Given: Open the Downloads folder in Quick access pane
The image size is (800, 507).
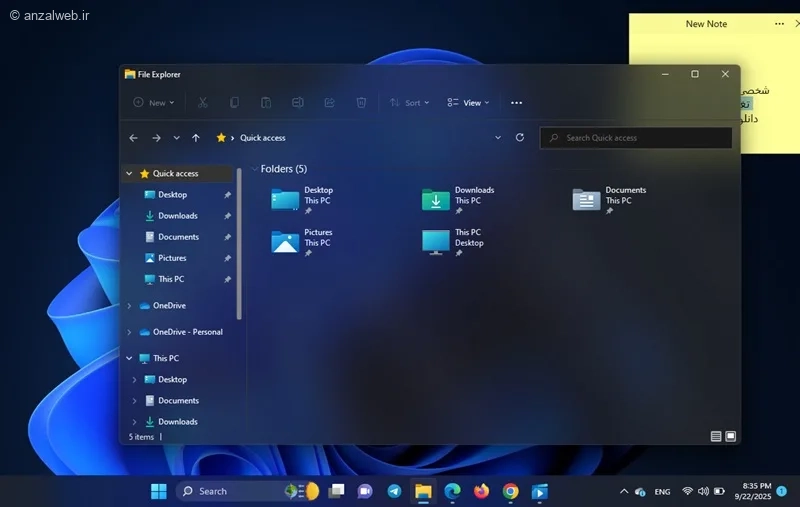Looking at the screenshot, I should click(177, 216).
